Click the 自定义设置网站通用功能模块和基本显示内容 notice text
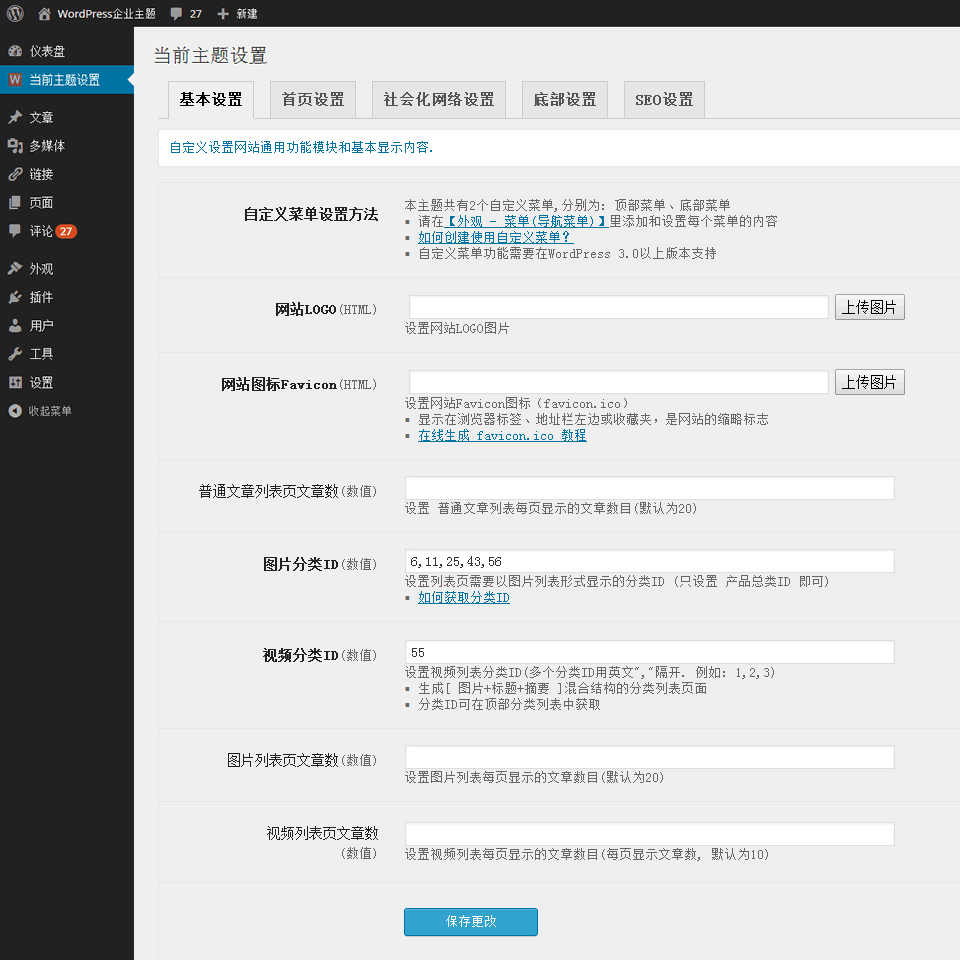960x960 pixels. click(301, 148)
